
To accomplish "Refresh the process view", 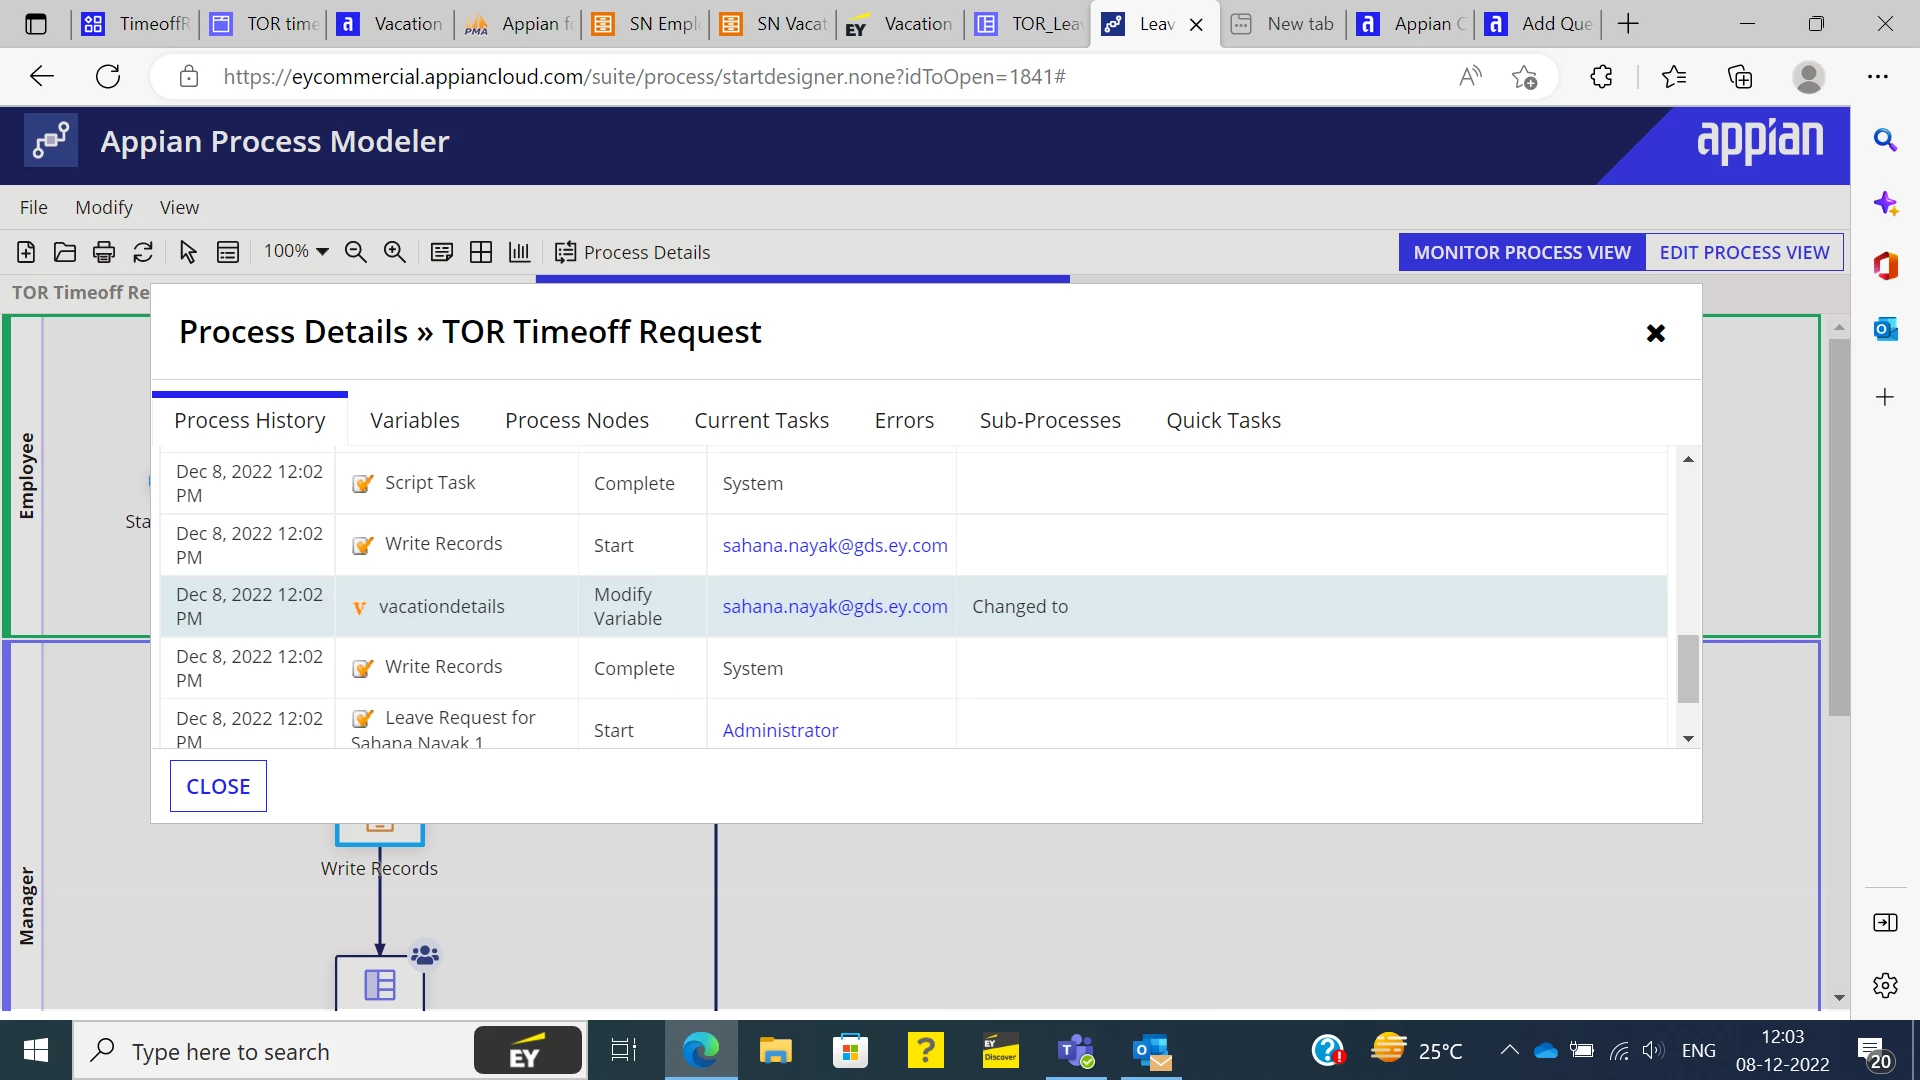I will point(143,252).
